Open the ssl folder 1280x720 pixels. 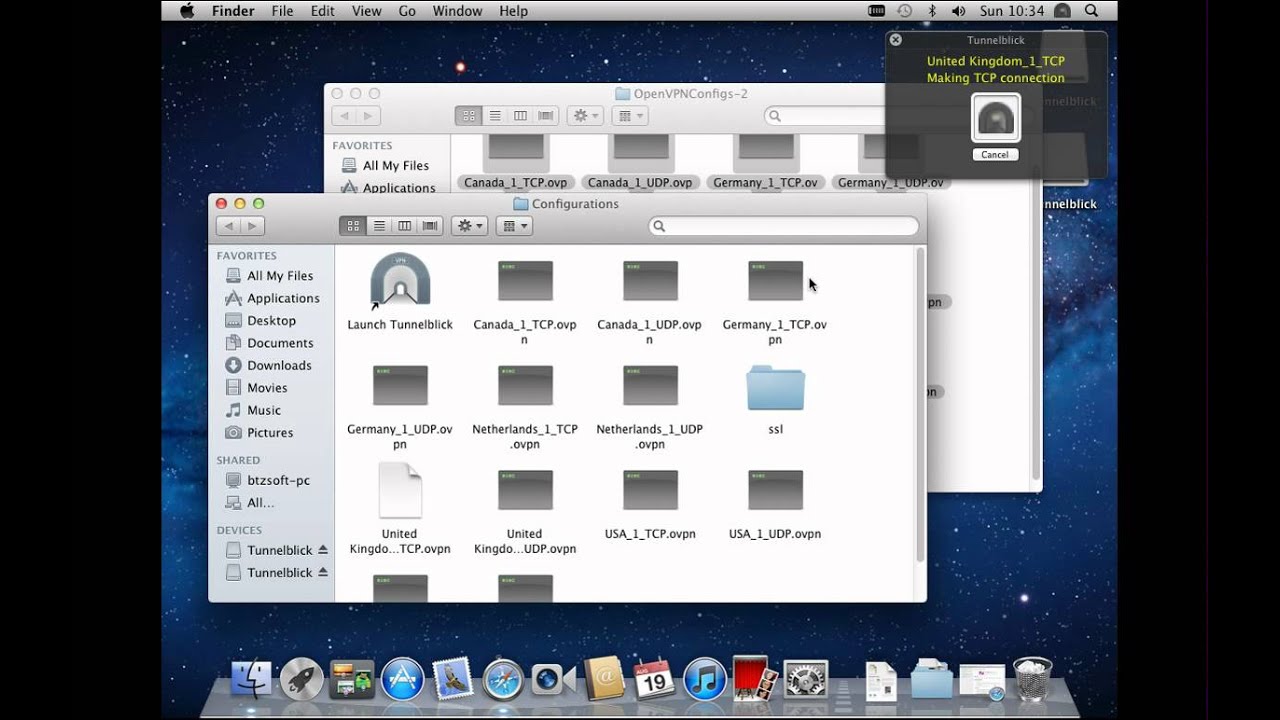tap(775, 388)
